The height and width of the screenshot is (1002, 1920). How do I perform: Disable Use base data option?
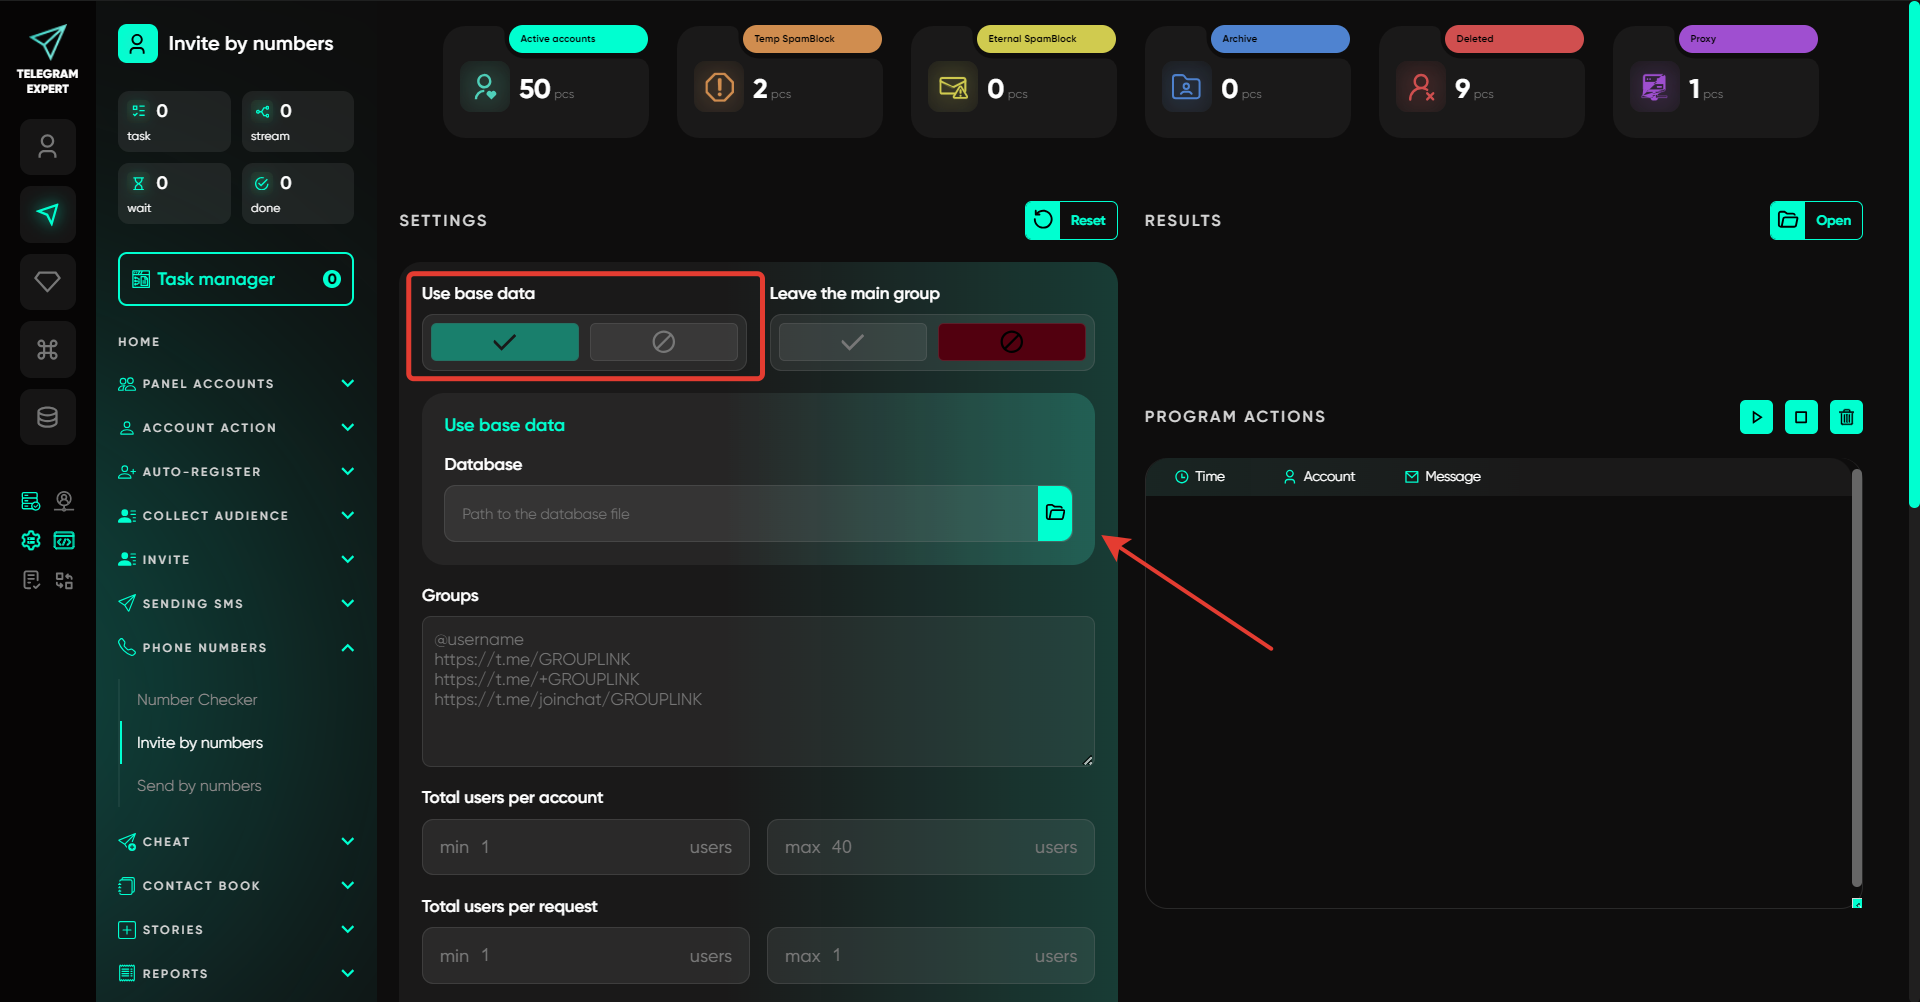point(663,342)
